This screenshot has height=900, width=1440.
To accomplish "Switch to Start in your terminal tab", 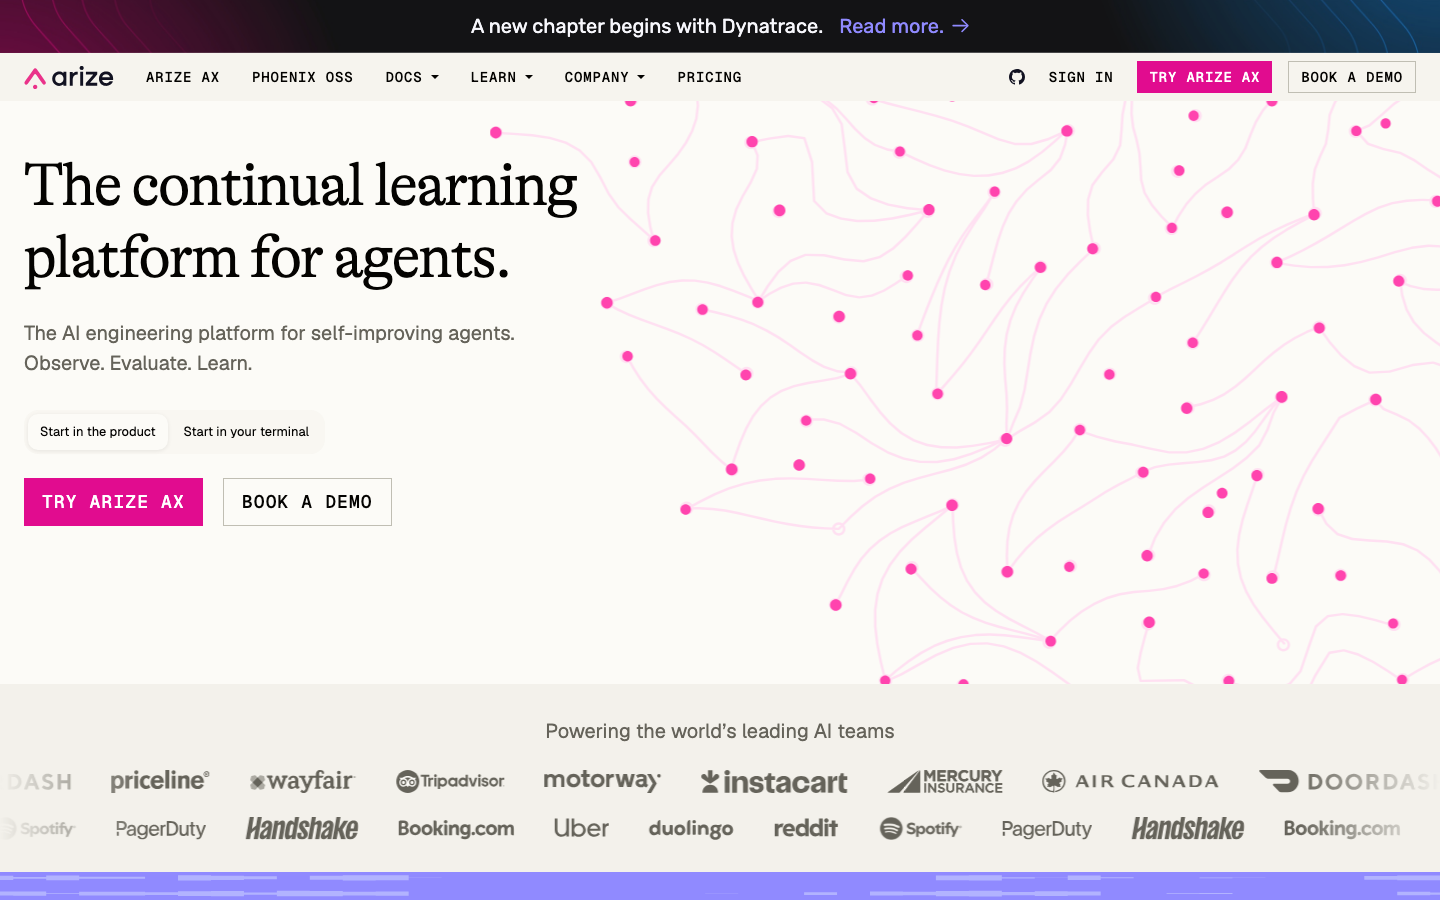I will tap(246, 432).
